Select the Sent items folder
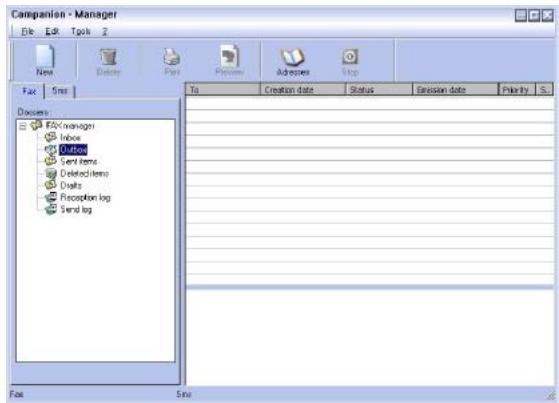Image resolution: width=559 pixels, height=403 pixels. tap(78, 162)
